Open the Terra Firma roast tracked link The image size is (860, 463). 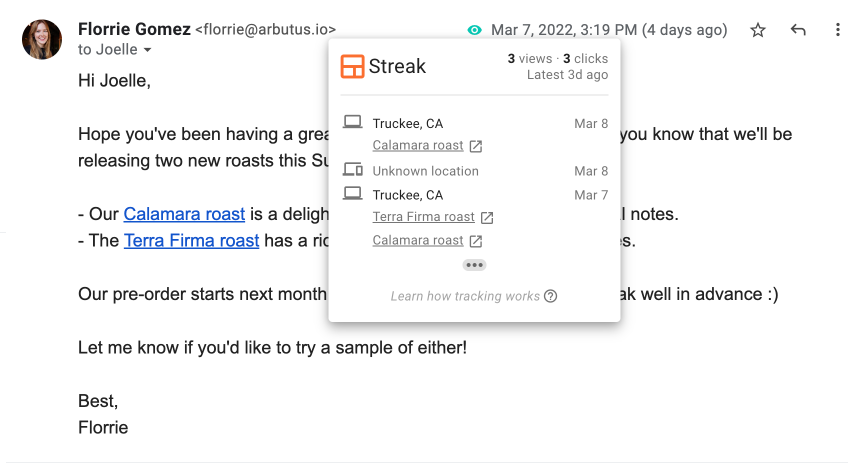[423, 217]
